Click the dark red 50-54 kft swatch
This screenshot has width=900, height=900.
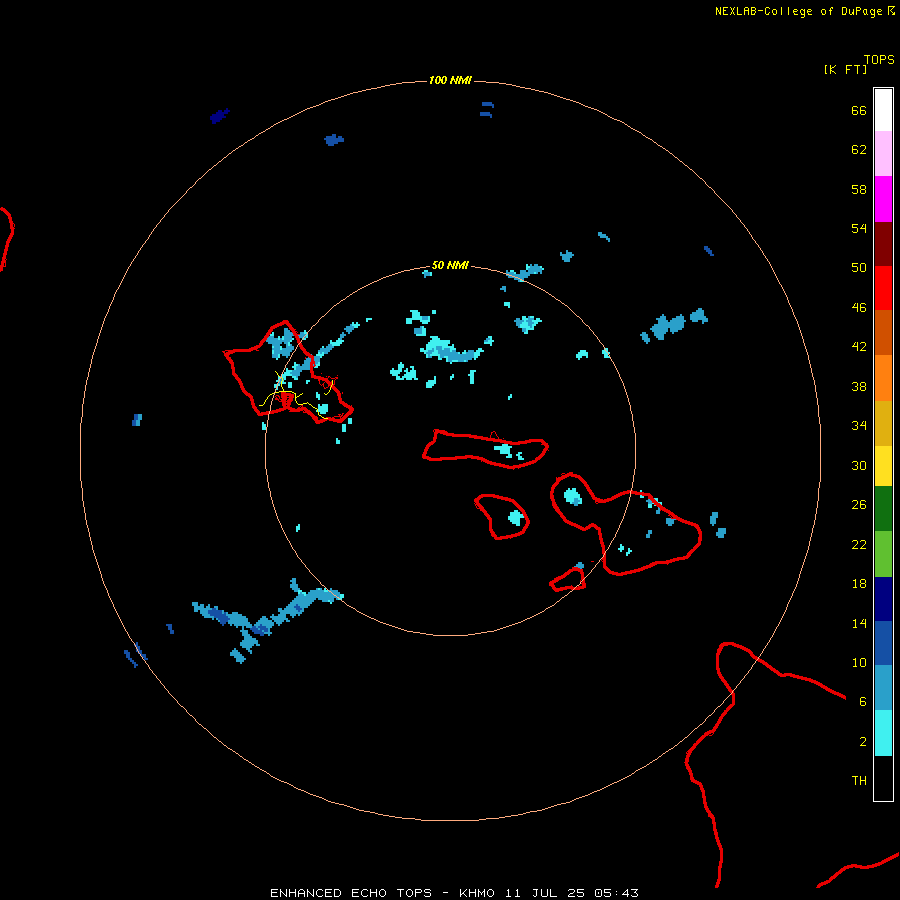tap(883, 244)
